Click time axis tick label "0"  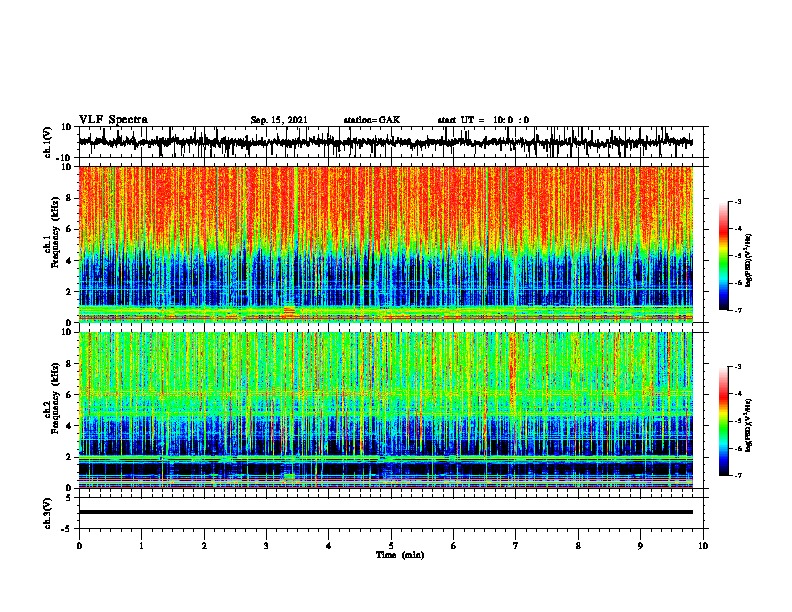click(x=79, y=545)
